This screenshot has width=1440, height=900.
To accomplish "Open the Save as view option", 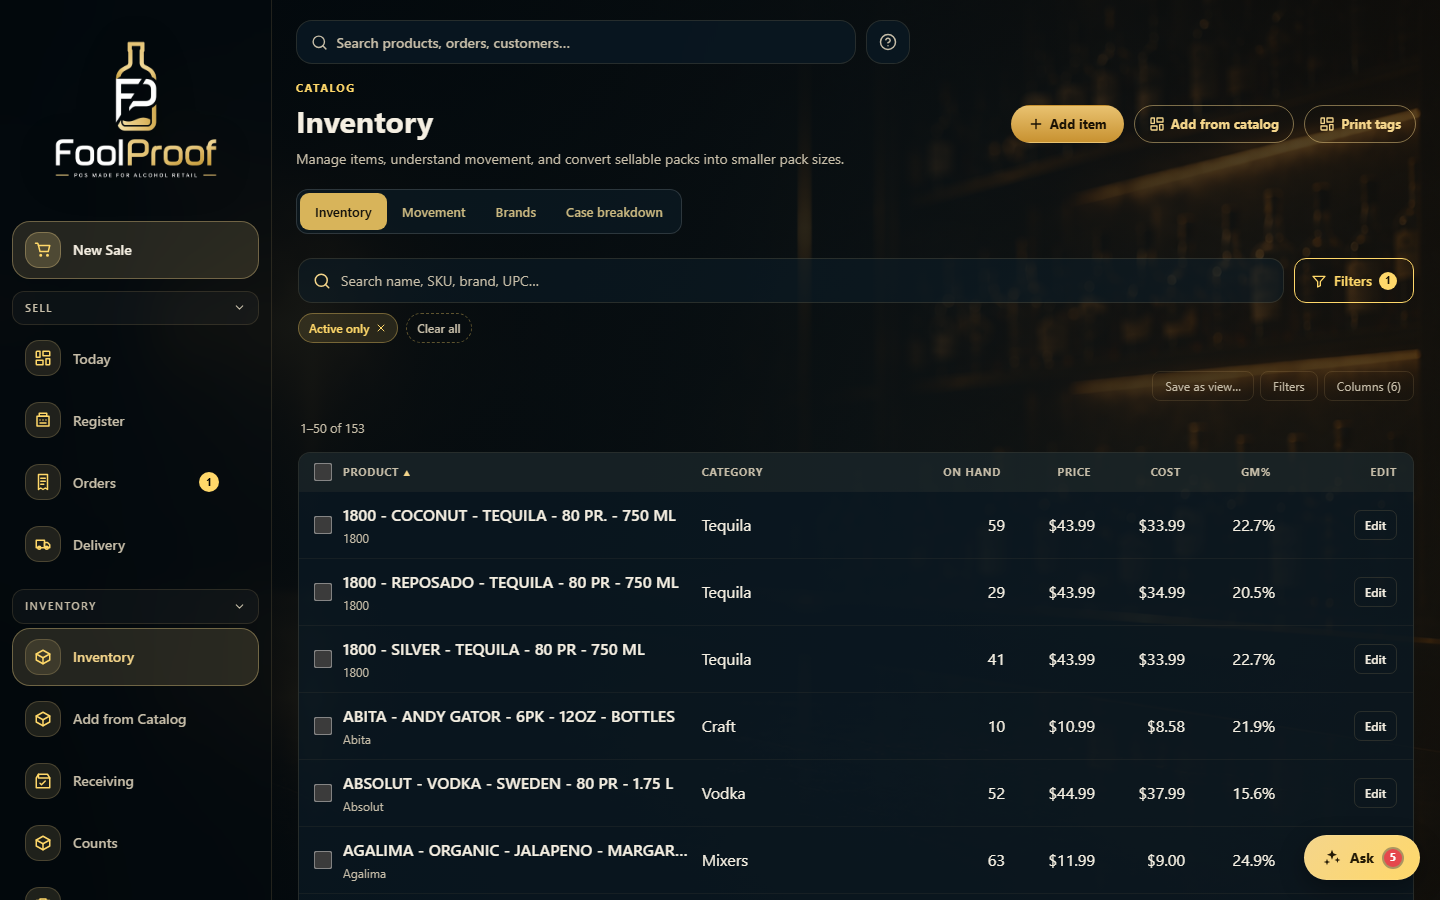I will coord(1202,387).
